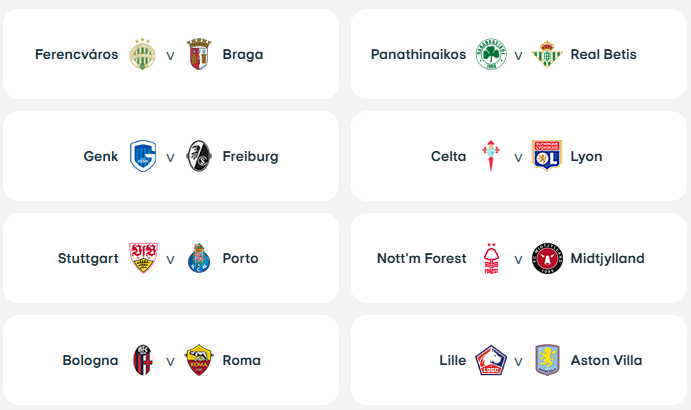Select the Genk team logo
The image size is (691, 410).
(x=142, y=156)
